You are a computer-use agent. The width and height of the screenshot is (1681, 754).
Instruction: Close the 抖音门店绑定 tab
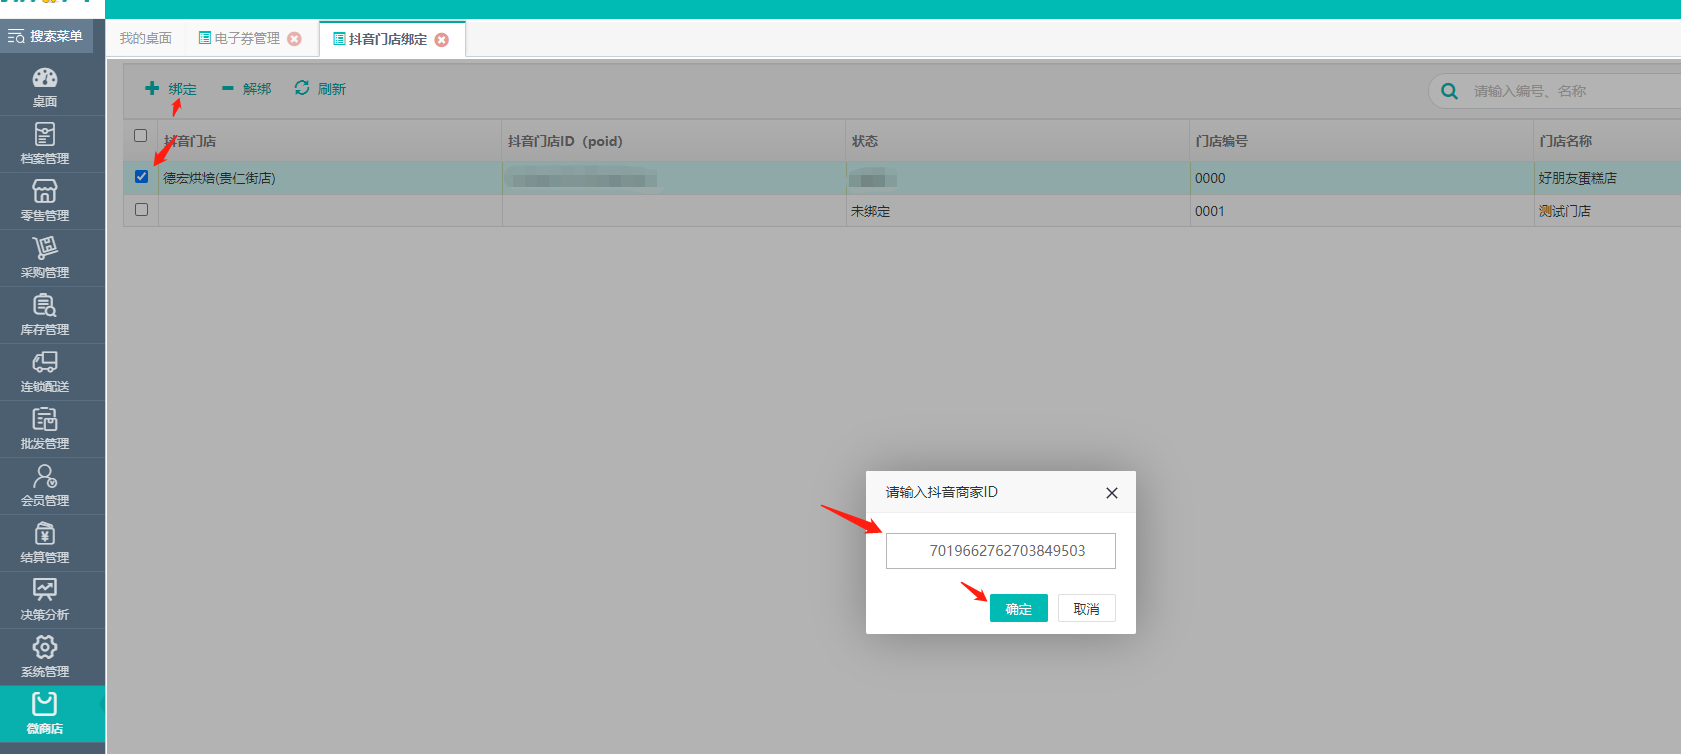pos(442,40)
